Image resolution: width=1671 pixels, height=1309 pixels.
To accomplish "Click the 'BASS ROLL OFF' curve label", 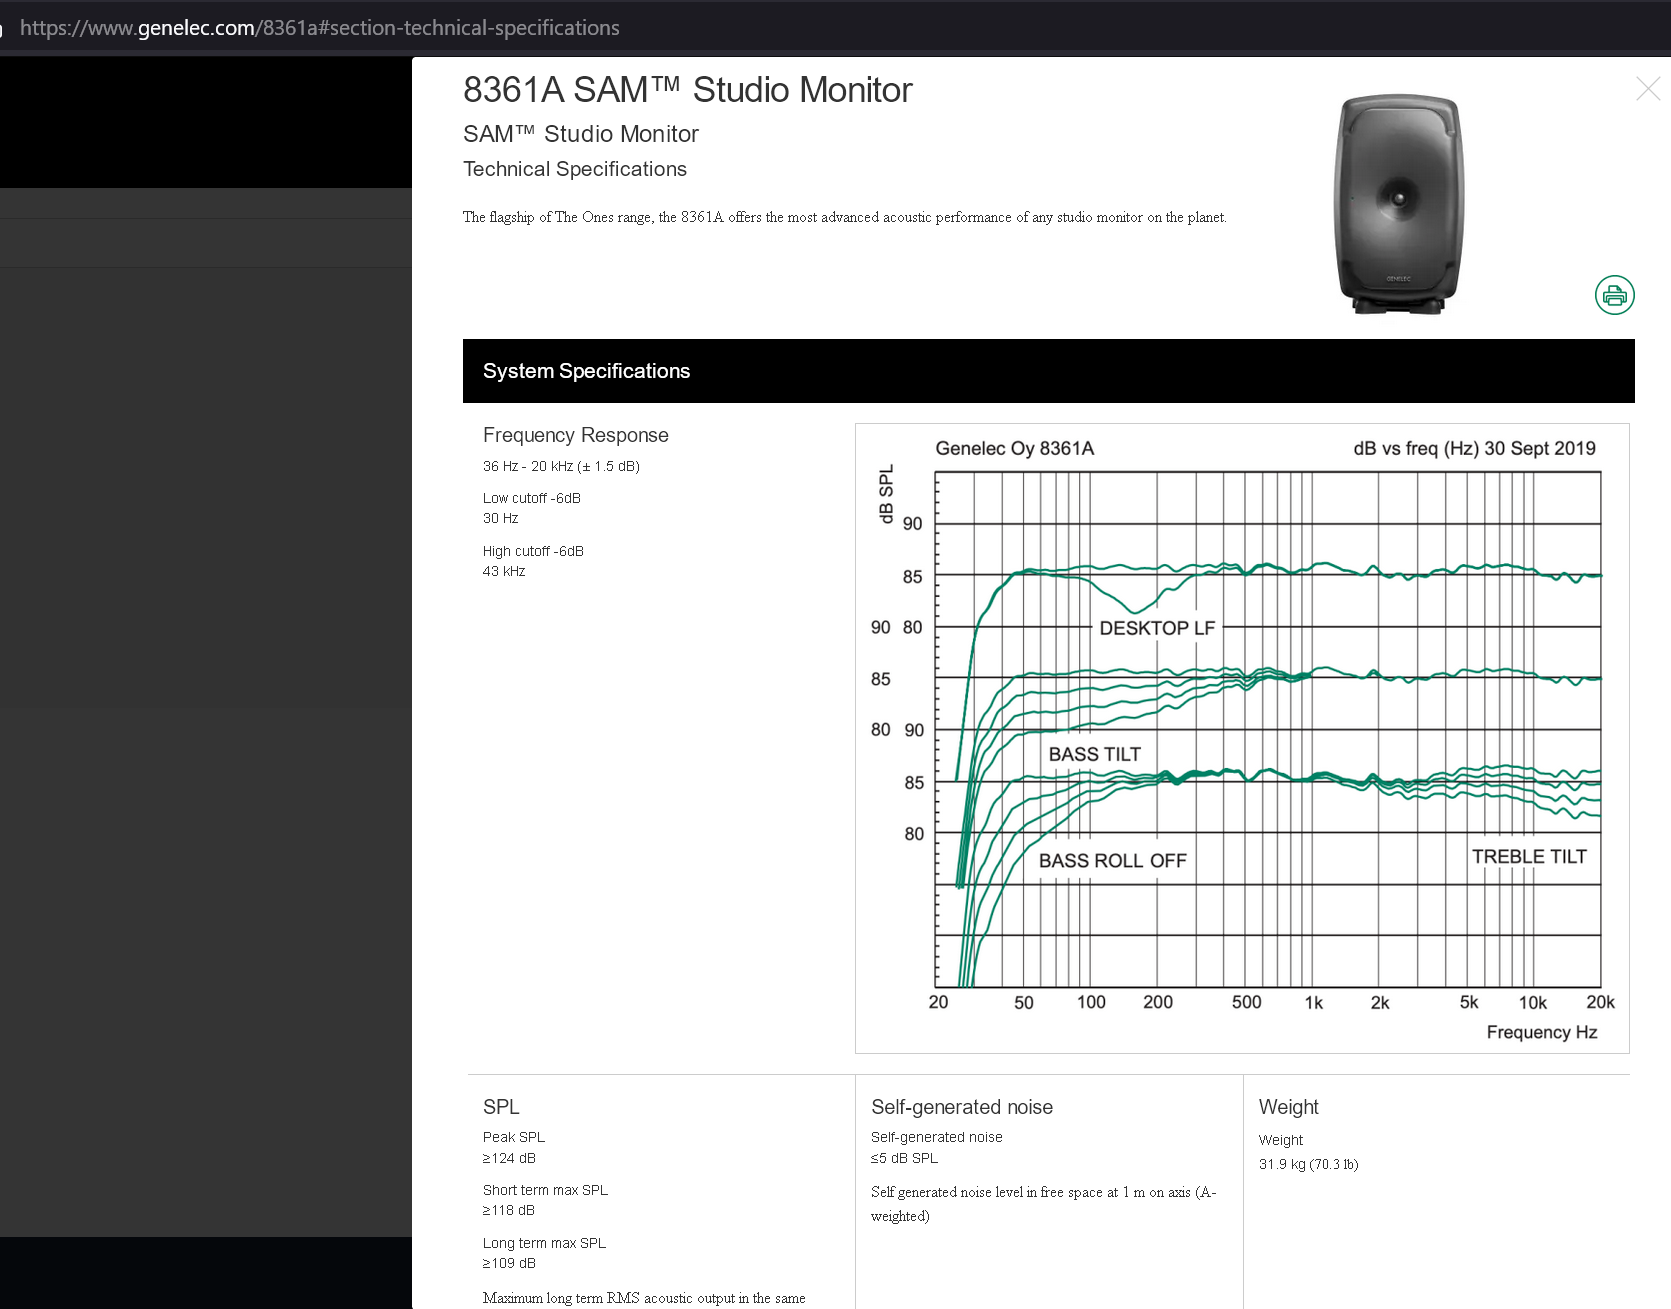I will point(1112,861).
